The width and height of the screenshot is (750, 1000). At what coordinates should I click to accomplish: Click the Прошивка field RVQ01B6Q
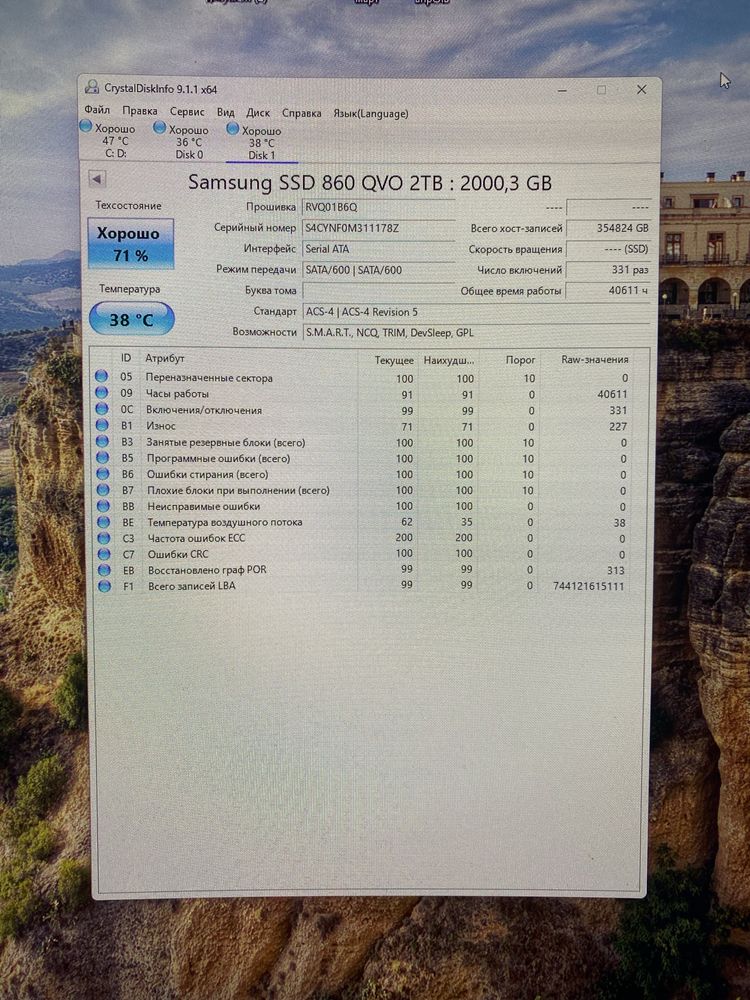tap(379, 208)
